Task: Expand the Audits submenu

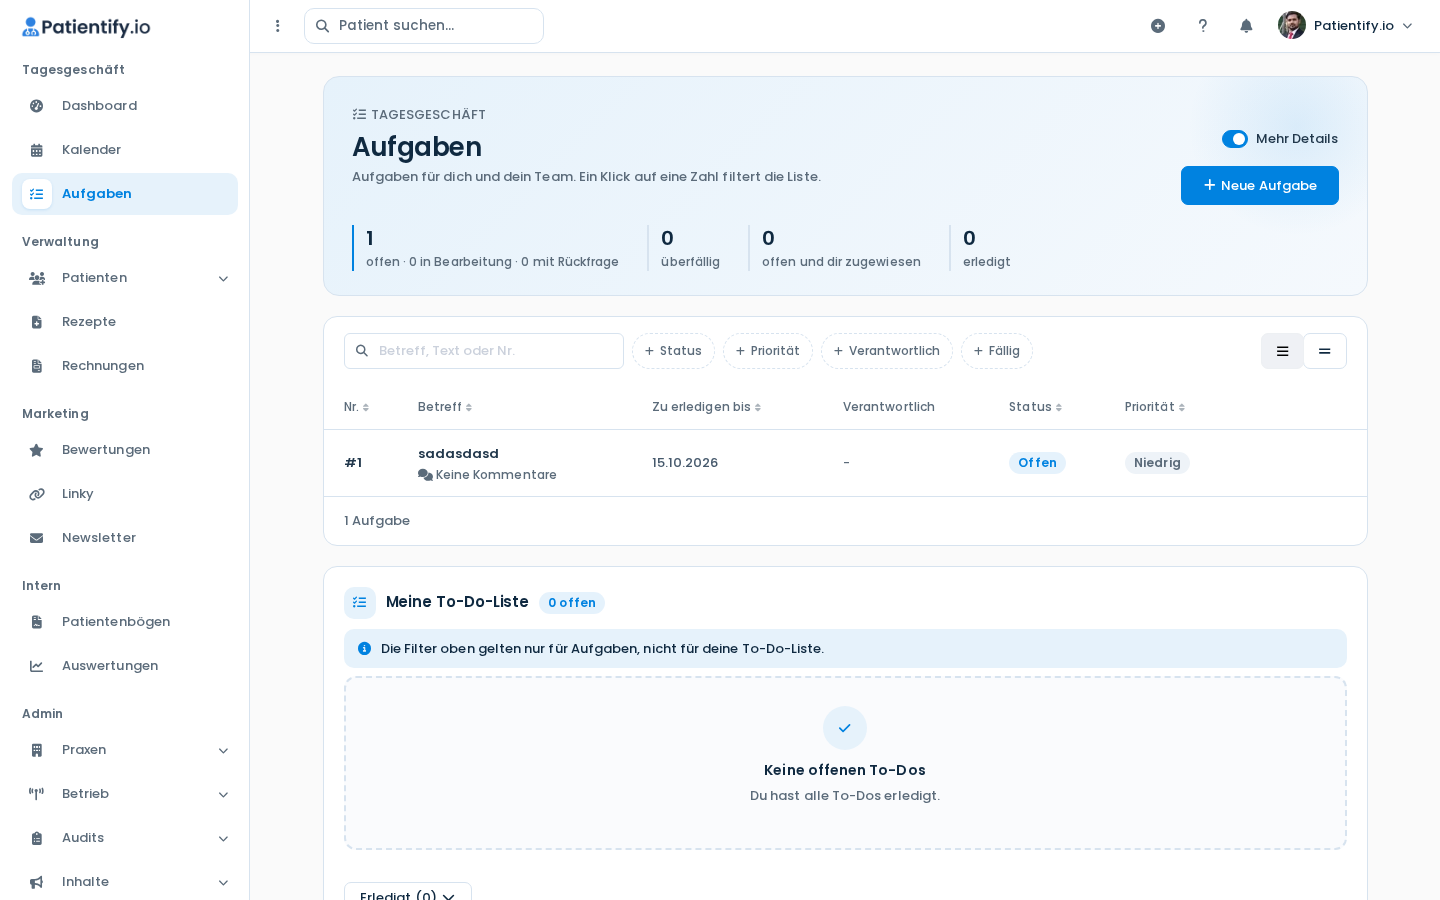Action: coord(223,838)
